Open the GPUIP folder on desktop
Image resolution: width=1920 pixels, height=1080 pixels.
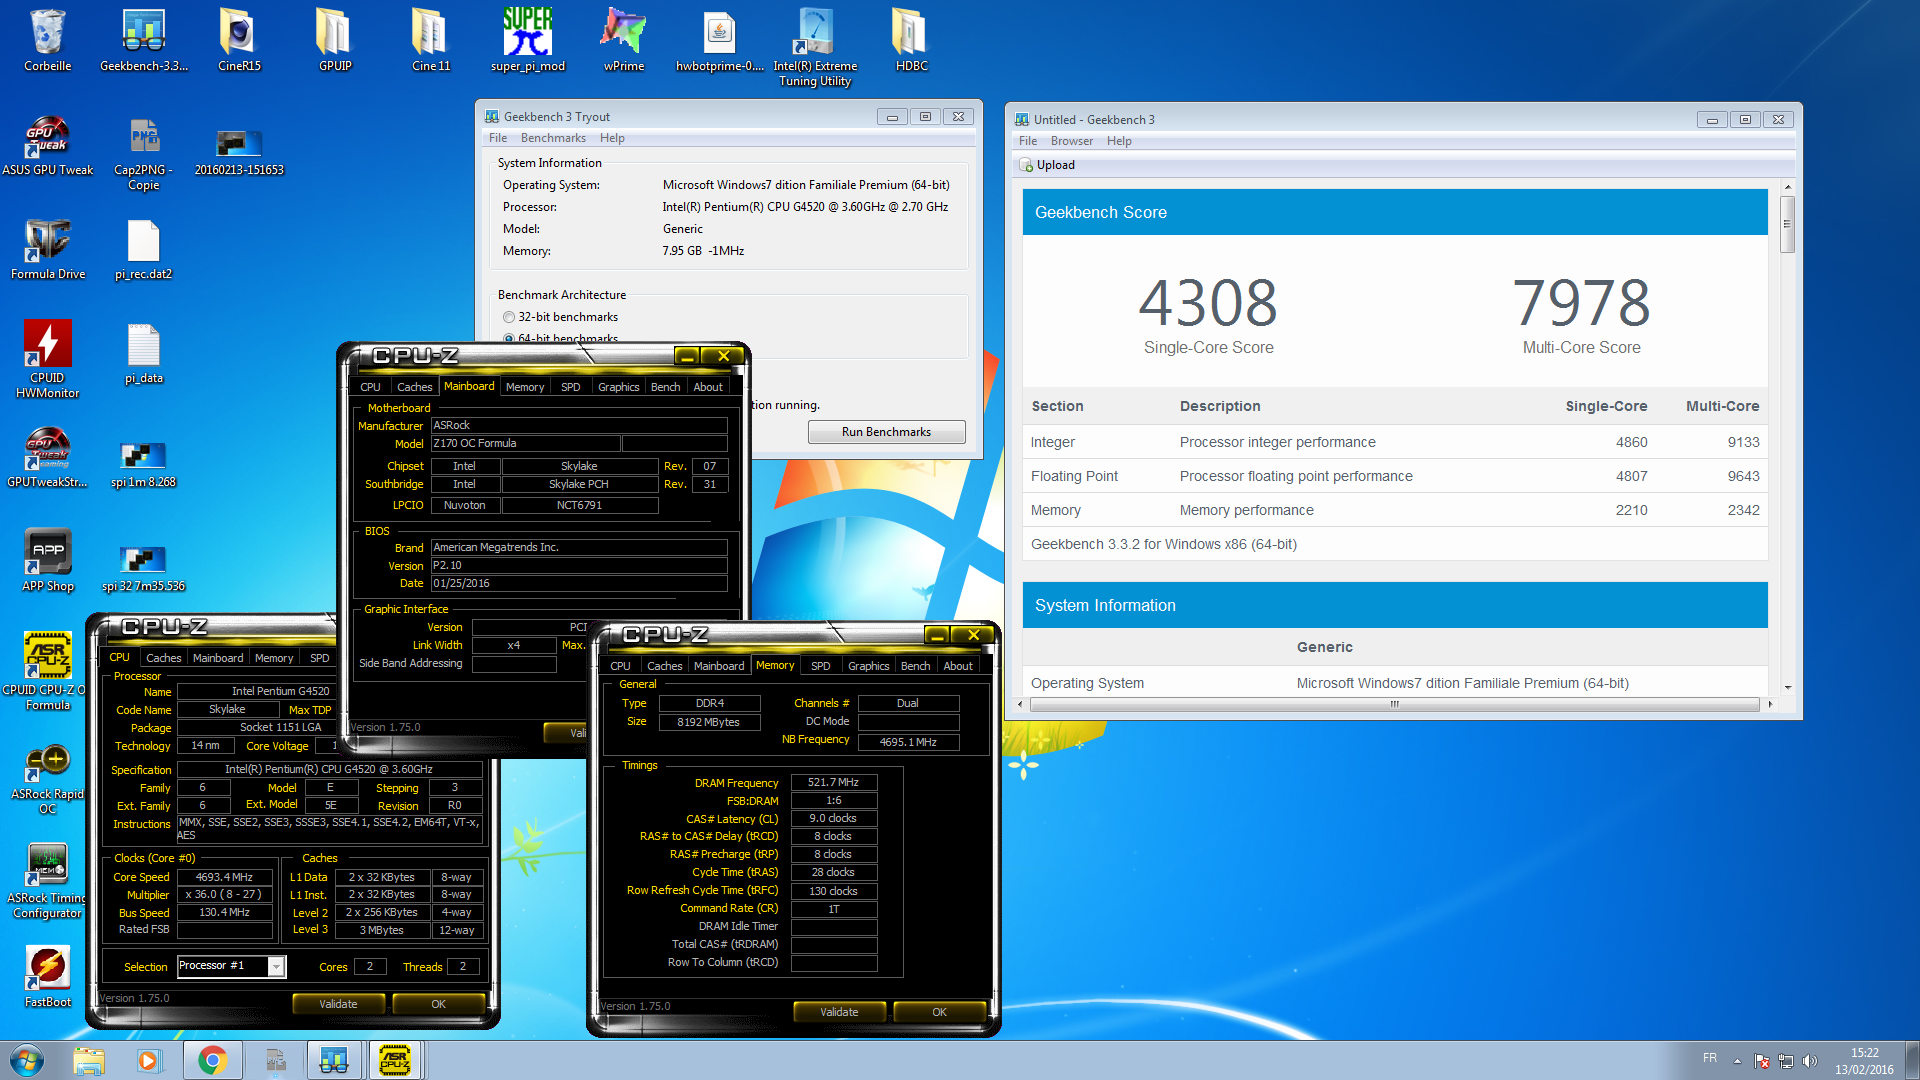[335, 40]
